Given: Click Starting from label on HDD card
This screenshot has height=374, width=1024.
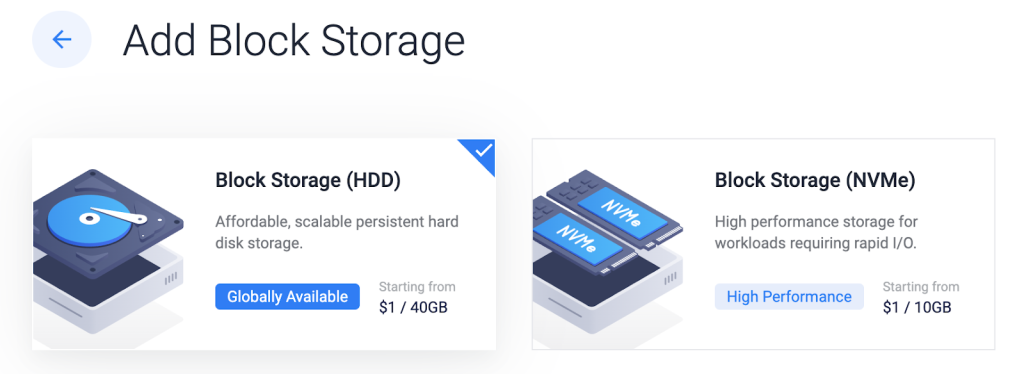Looking at the screenshot, I should click(x=417, y=287).
